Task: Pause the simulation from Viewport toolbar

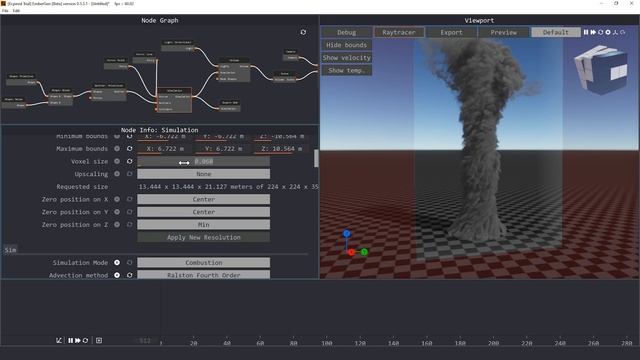Action: [x=586, y=32]
